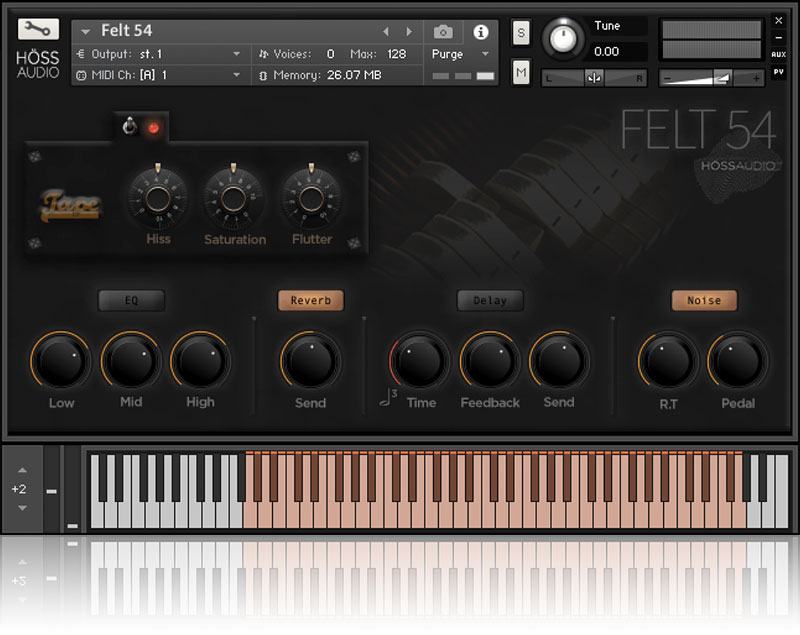Screen dimensions: 800x635
Task: Disable the Reverb effect
Action: tap(310, 300)
